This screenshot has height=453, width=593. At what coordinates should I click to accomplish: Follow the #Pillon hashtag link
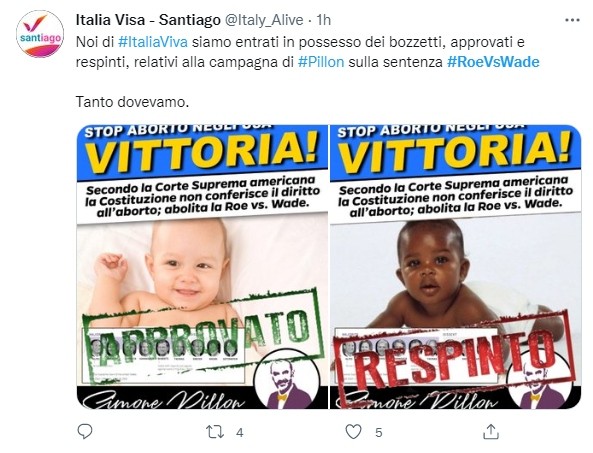(321, 62)
